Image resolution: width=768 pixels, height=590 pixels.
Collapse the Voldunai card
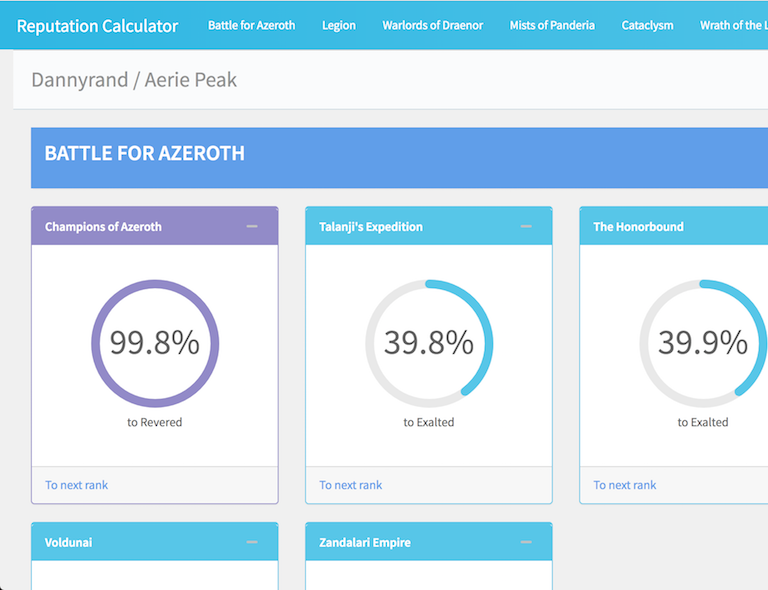click(x=252, y=542)
